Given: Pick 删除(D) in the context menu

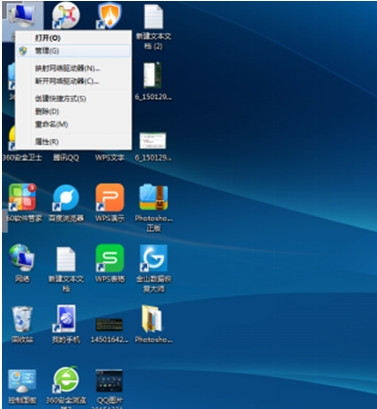Looking at the screenshot, I should (47, 111).
